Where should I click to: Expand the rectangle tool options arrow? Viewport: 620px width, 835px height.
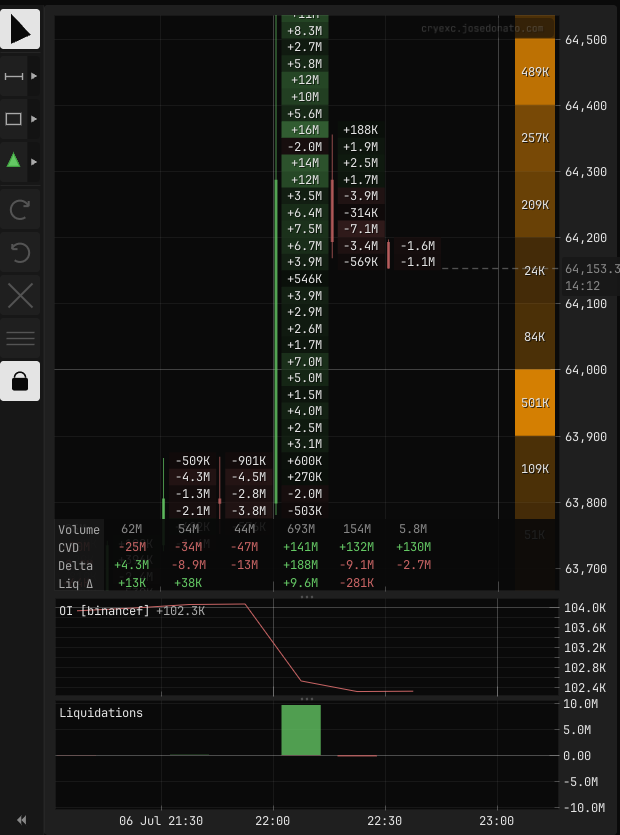pos(34,119)
